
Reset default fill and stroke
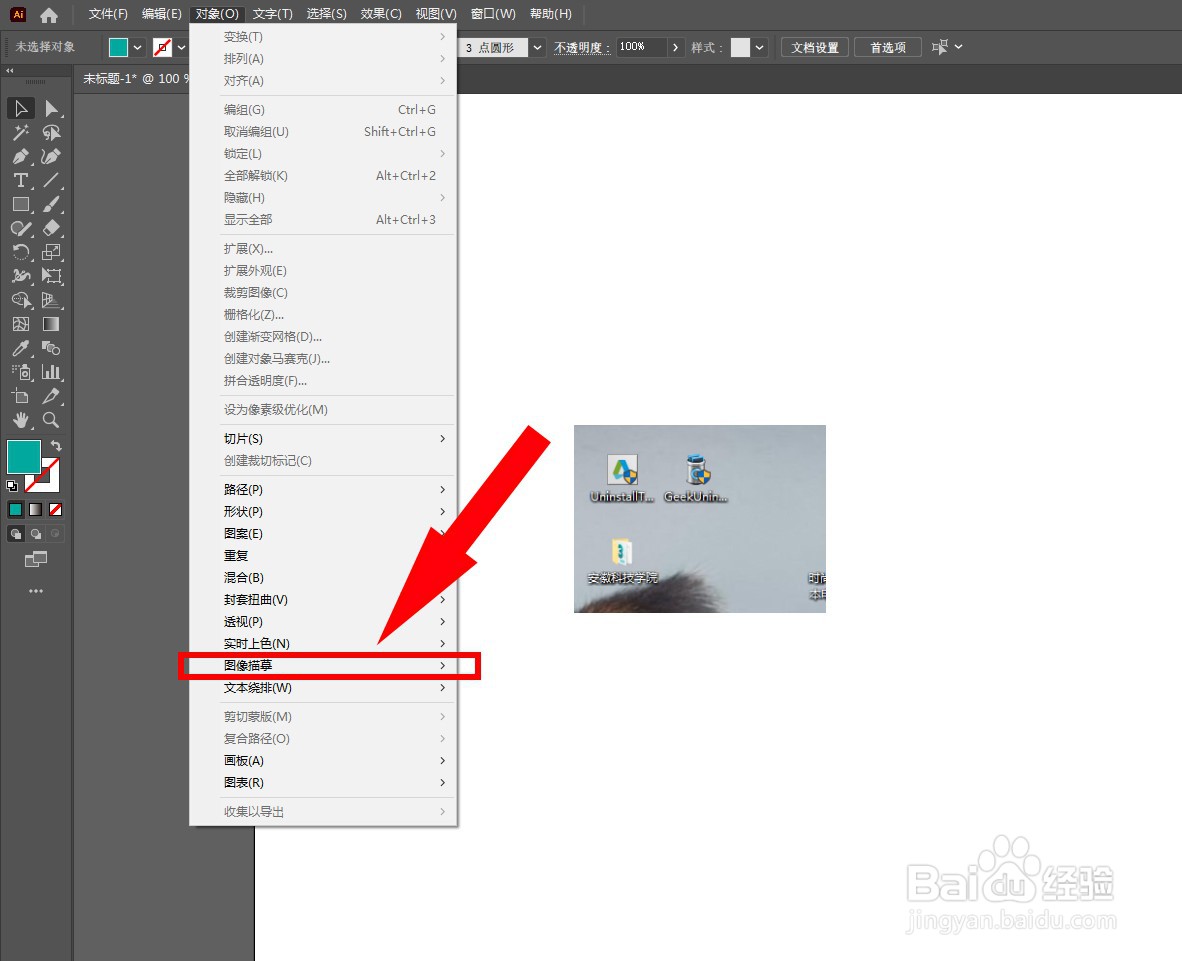coord(12,486)
